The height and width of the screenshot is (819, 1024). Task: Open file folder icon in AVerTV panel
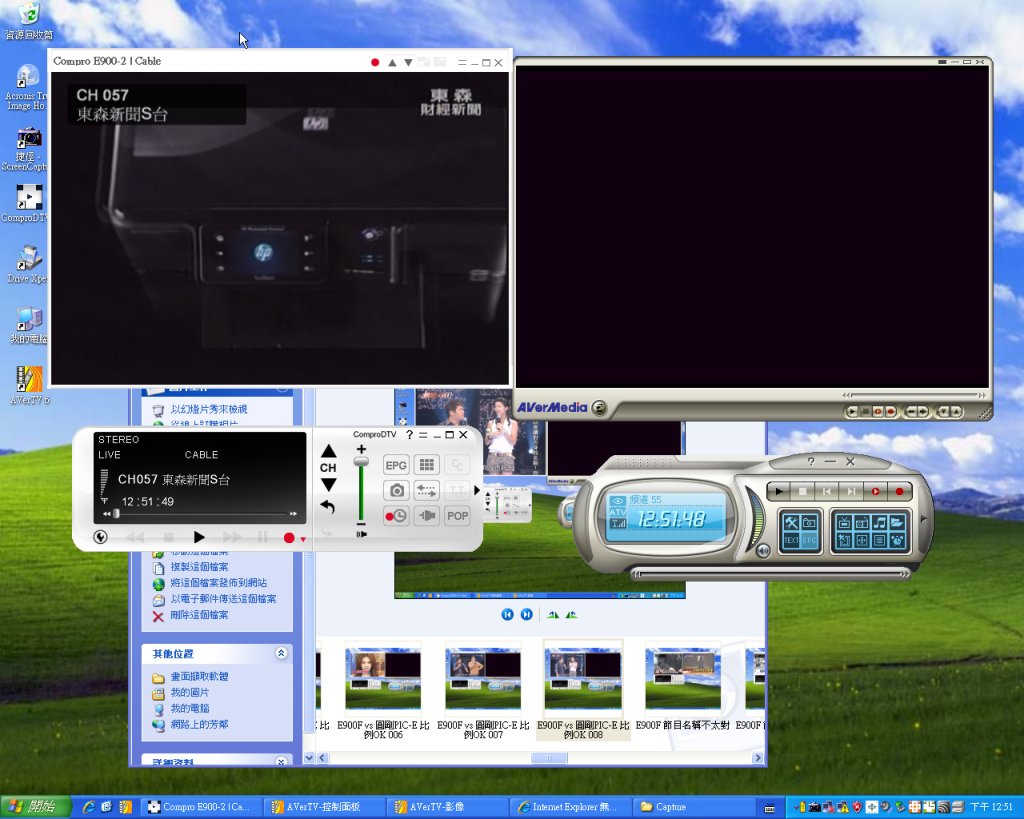coord(897,522)
